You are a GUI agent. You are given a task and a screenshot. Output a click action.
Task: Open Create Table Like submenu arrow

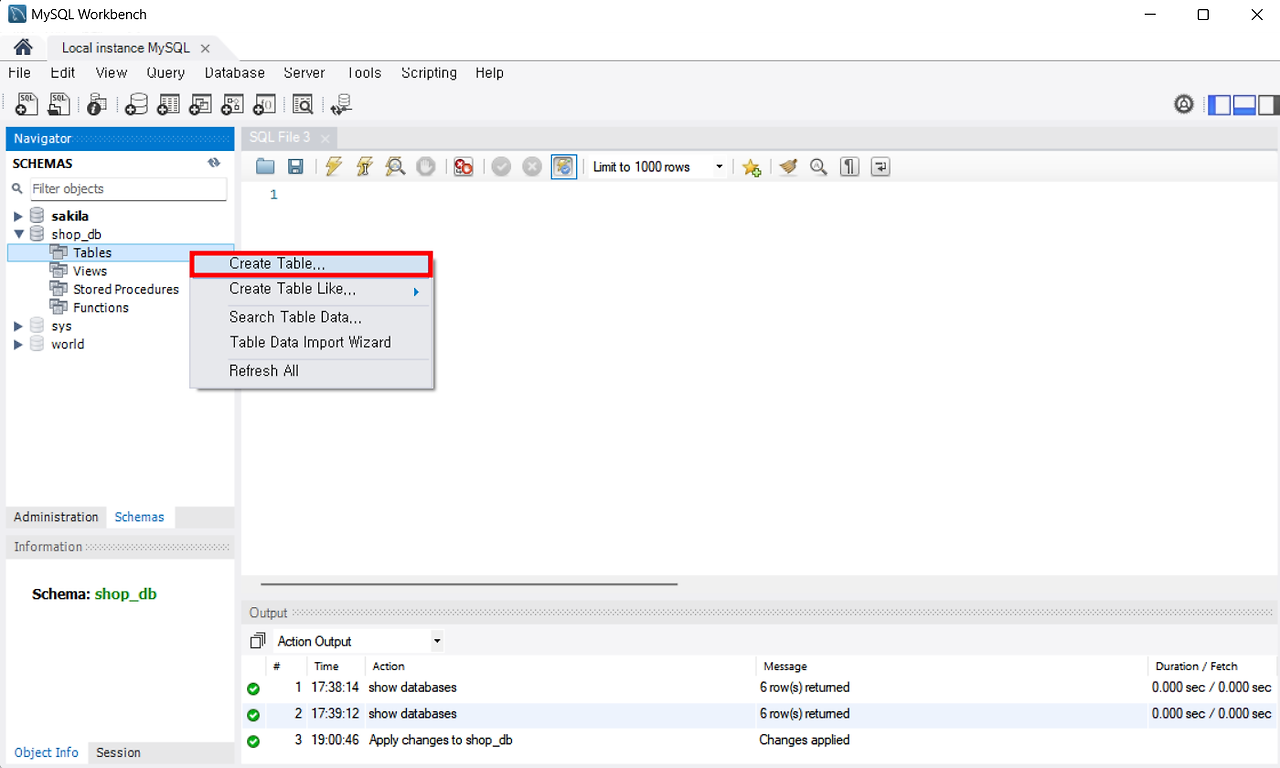(x=416, y=292)
